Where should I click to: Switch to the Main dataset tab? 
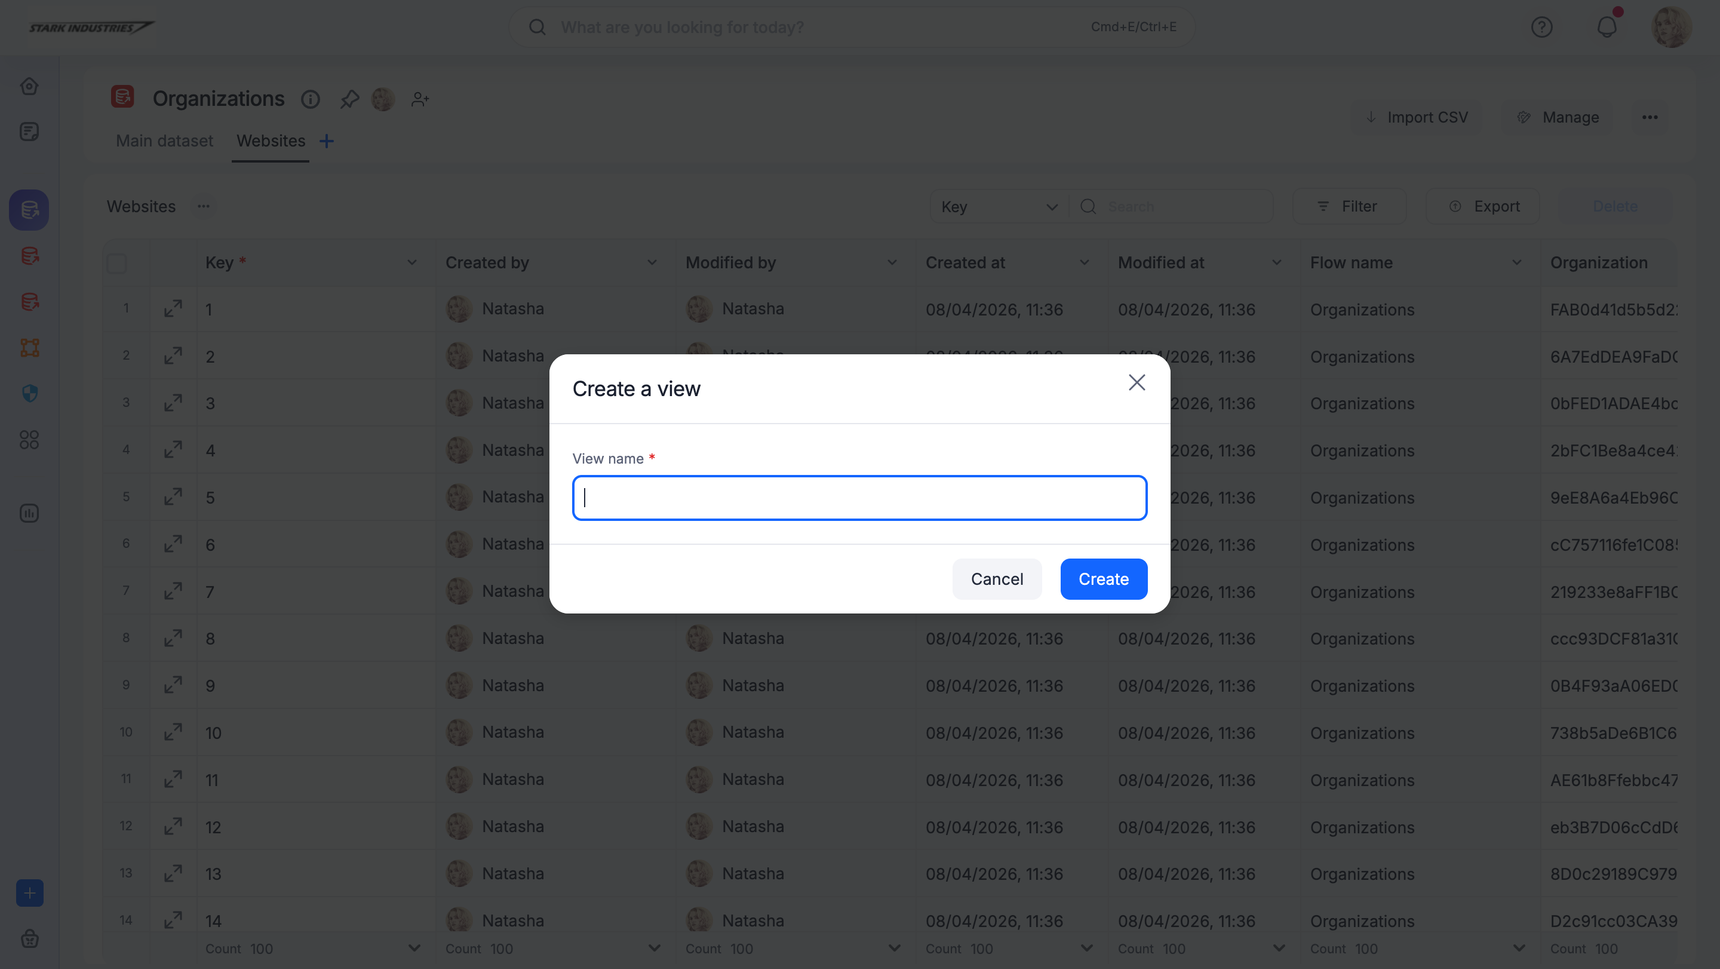[x=164, y=141]
